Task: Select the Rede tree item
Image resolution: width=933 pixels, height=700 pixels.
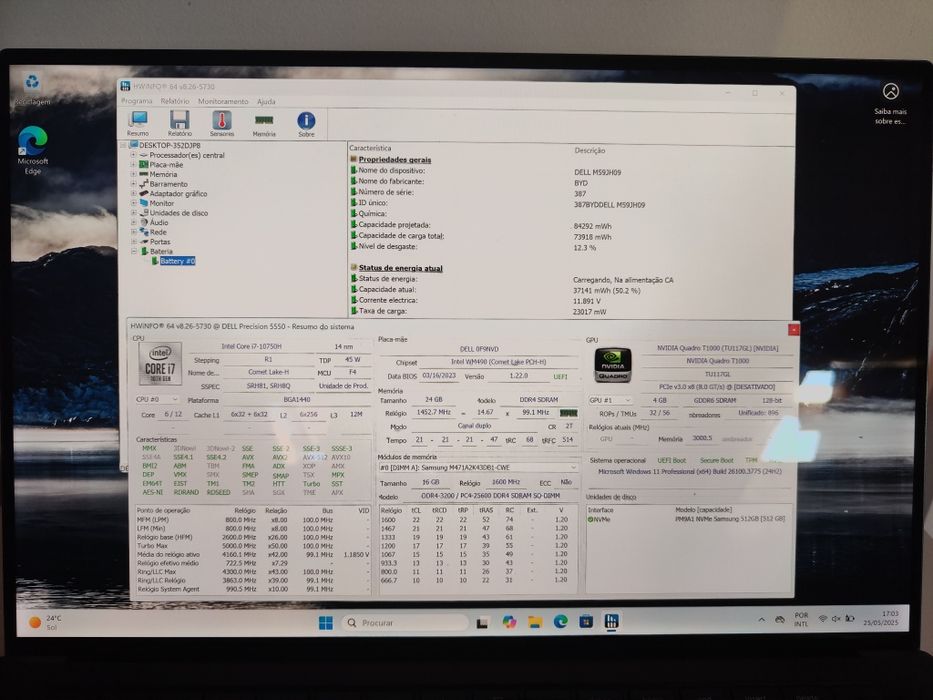Action: point(158,232)
